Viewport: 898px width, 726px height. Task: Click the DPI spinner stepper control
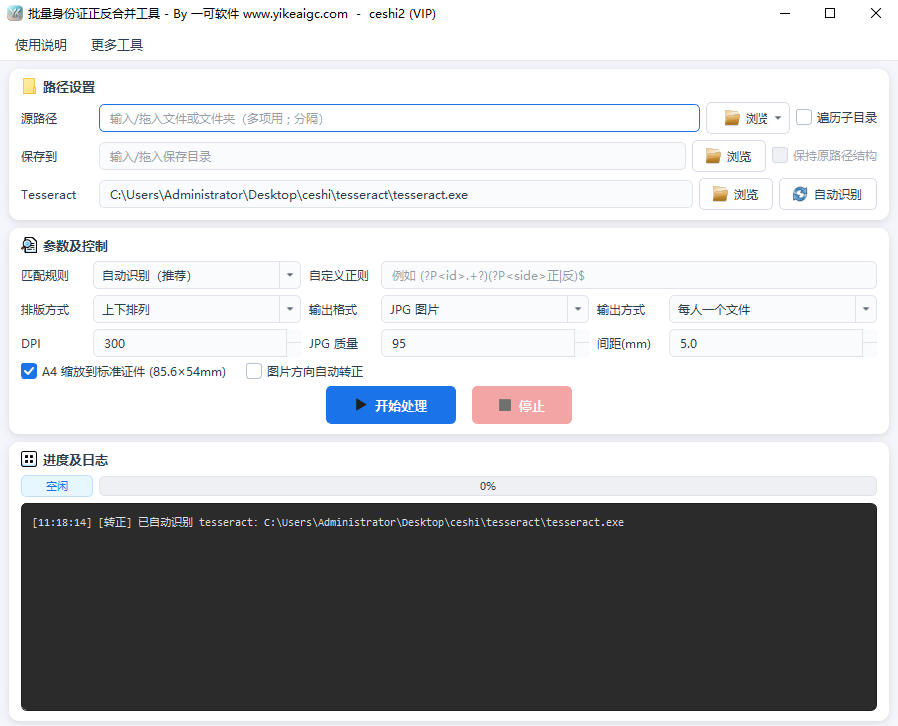pyautogui.click(x=294, y=343)
